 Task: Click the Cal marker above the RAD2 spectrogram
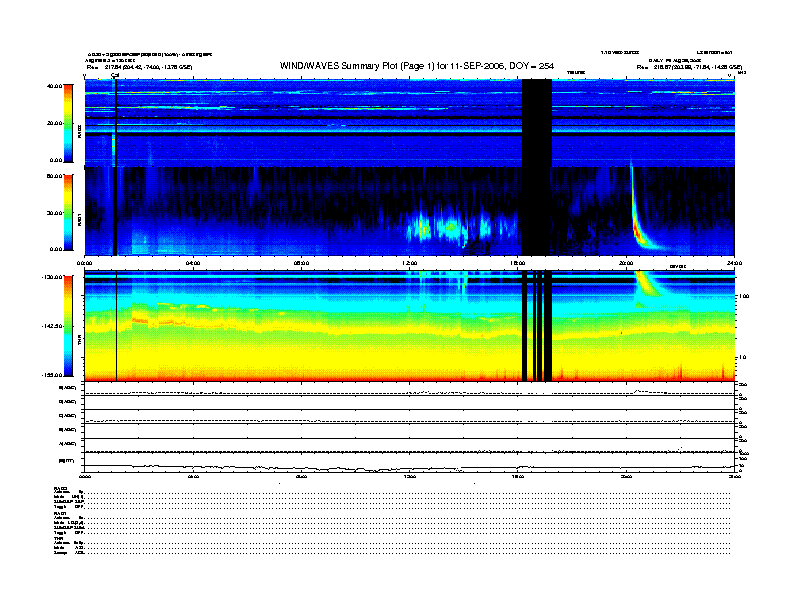(115, 75)
